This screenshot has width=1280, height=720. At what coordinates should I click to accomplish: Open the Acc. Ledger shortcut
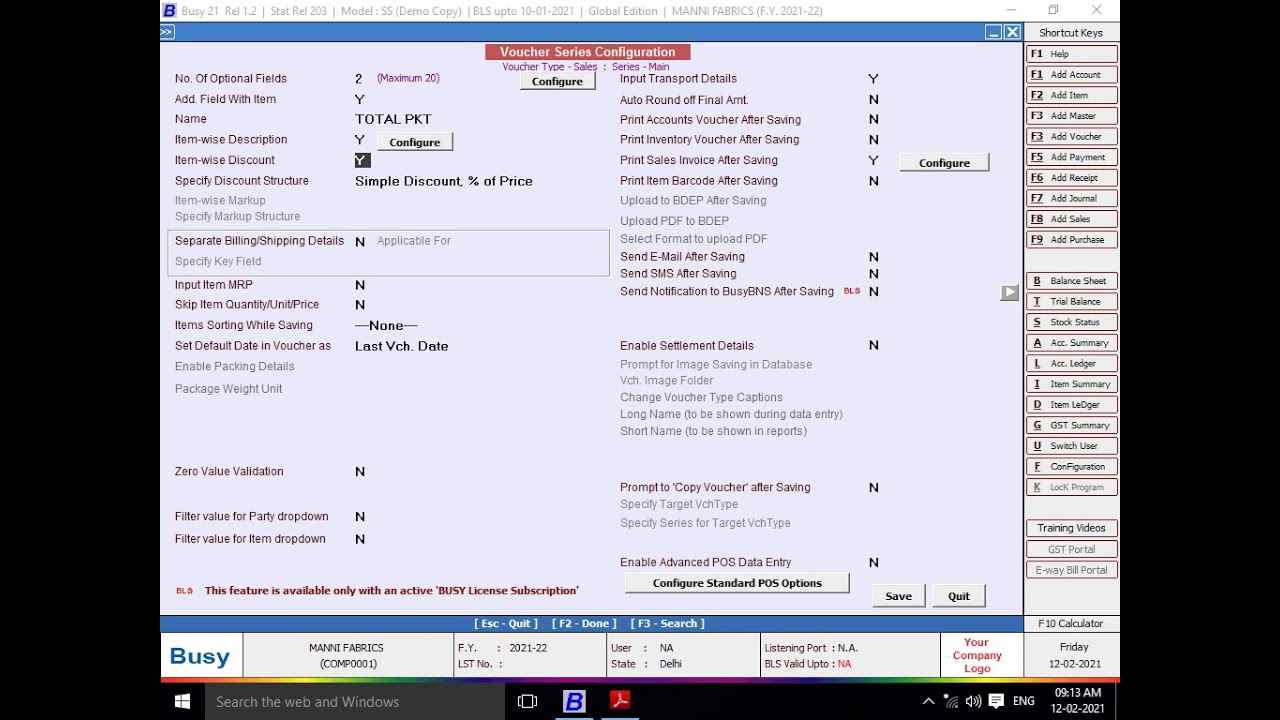pos(1071,363)
